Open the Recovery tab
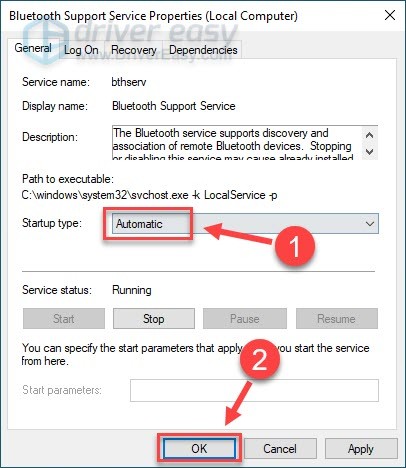406x468 pixels. tap(134, 50)
